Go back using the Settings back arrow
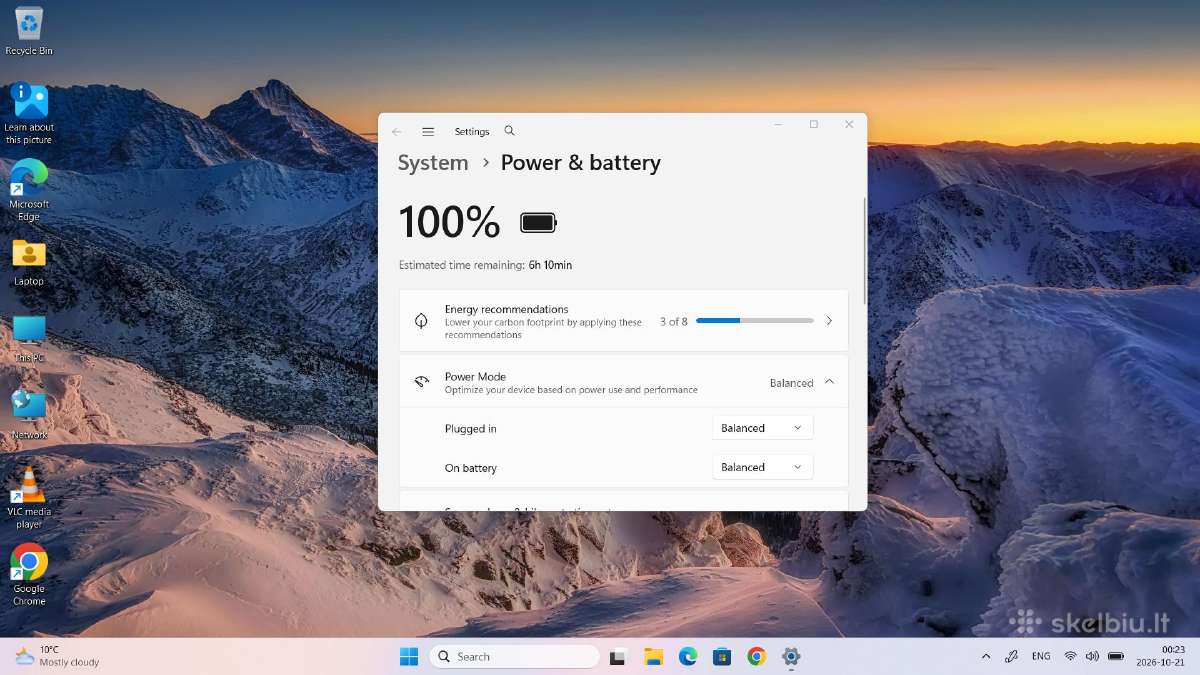Viewport: 1200px width, 675px height. point(397,131)
